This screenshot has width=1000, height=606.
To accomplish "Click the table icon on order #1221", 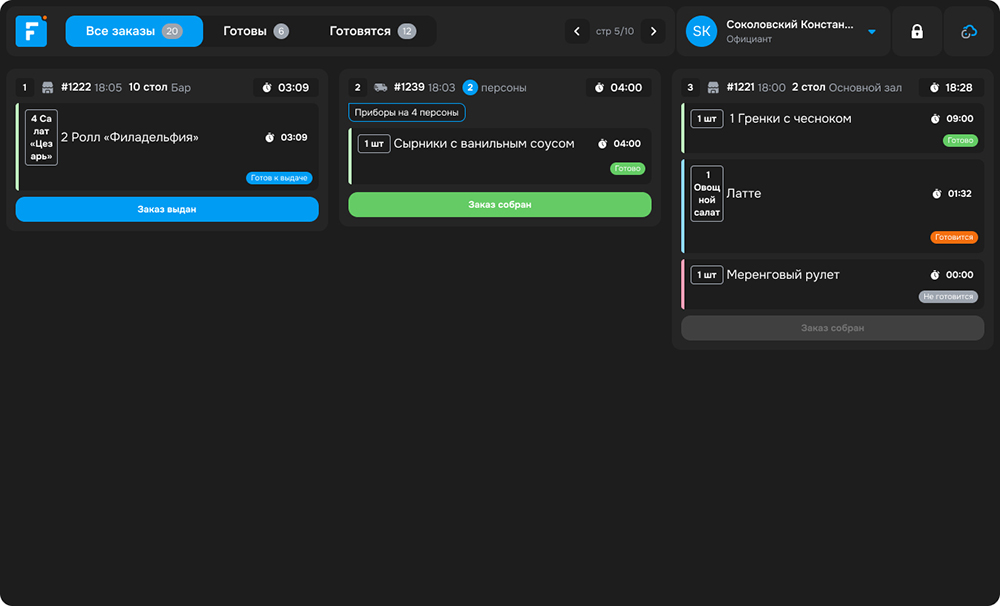I will click(x=713, y=88).
